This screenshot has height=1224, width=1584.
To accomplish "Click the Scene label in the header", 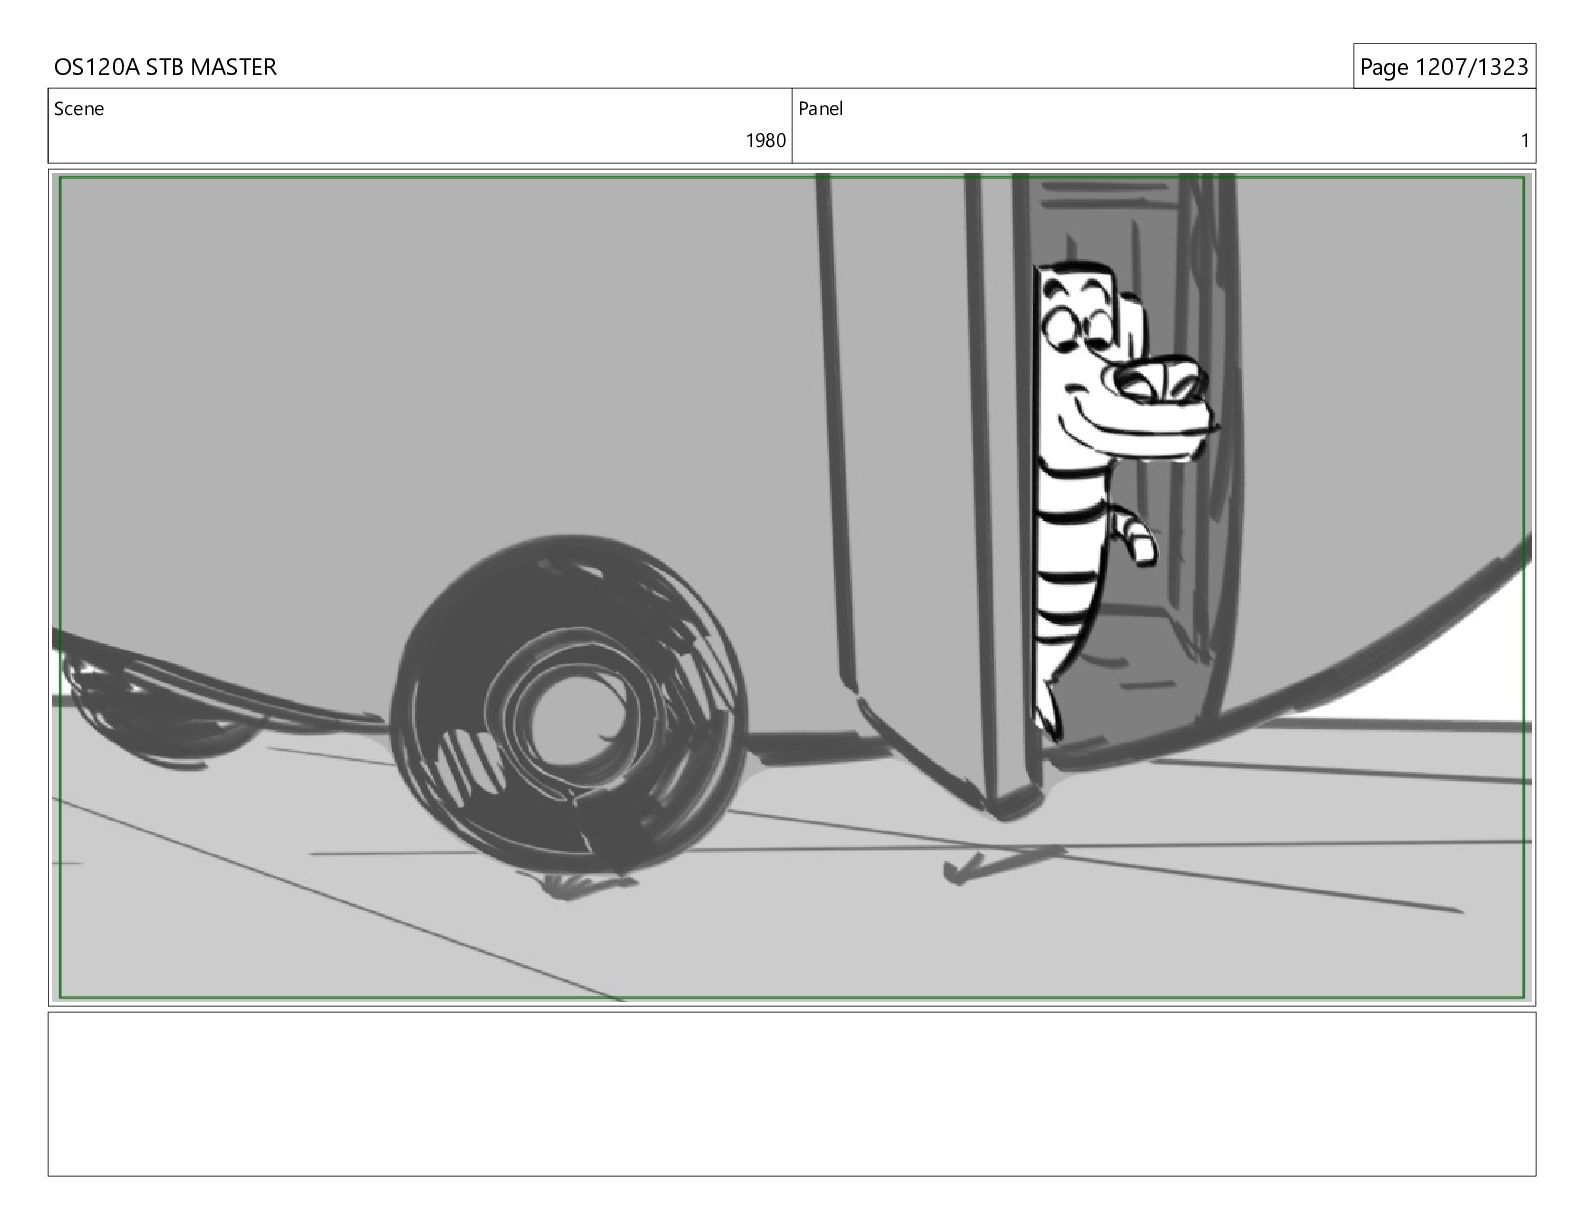I will coord(79,109).
